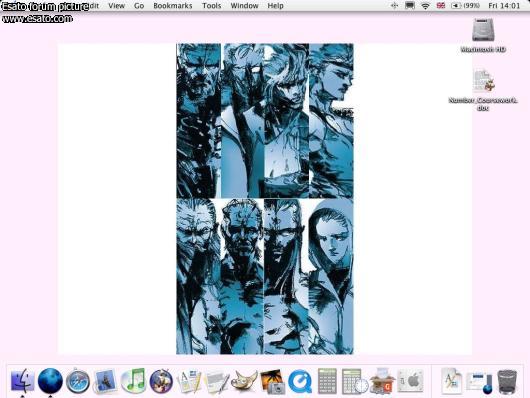Open Calculator from the dock
This screenshot has width=530, height=398.
pos(327,381)
